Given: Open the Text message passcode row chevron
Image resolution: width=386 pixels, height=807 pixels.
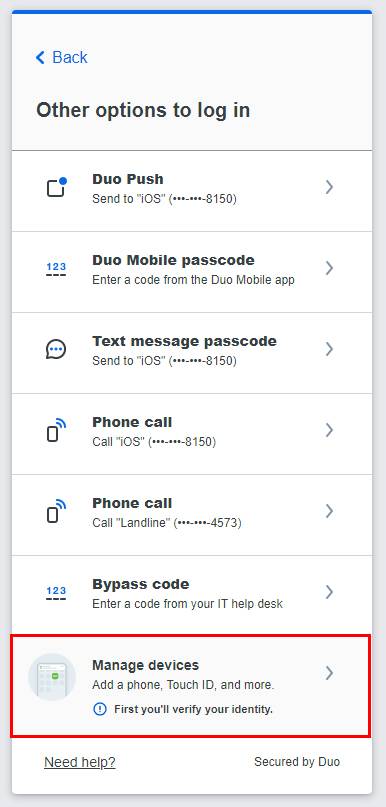Looking at the screenshot, I should click(x=329, y=349).
